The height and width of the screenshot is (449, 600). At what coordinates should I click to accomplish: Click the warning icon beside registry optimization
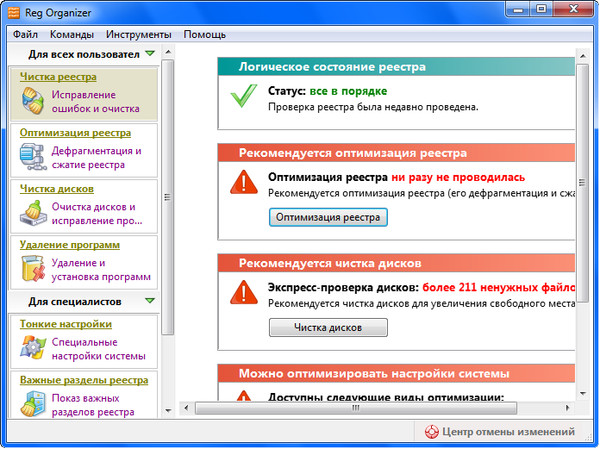click(243, 182)
